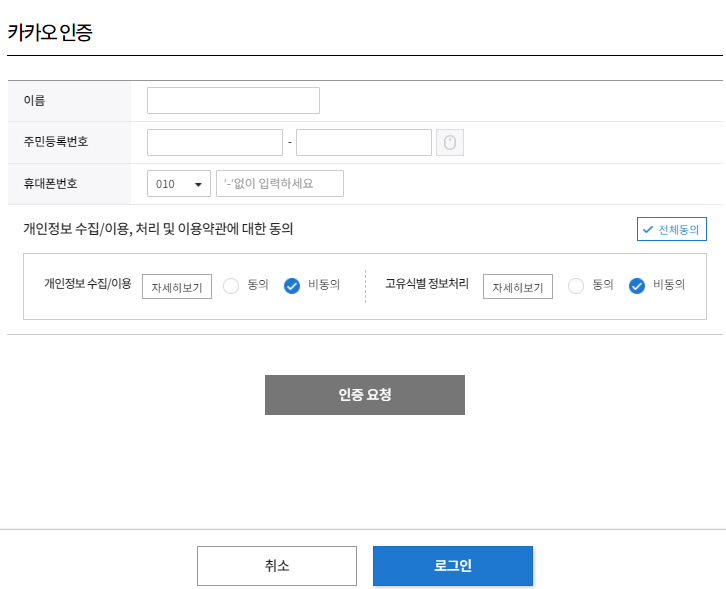Image resolution: width=726 pixels, height=589 pixels.
Task: Click the 주민등록번호 label
Action: pos(56,142)
